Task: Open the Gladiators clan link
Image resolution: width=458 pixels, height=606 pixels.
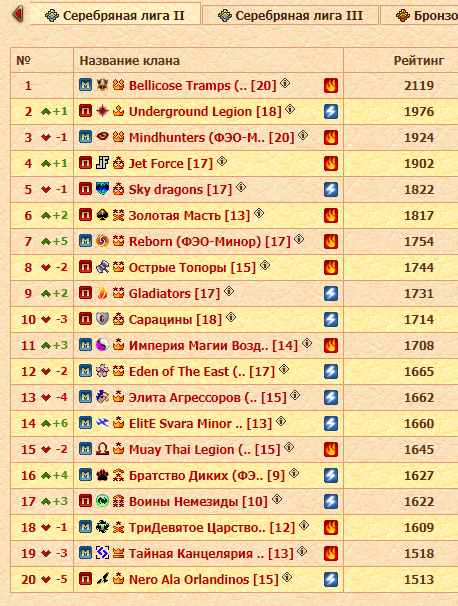Action: pyautogui.click(x=174, y=293)
